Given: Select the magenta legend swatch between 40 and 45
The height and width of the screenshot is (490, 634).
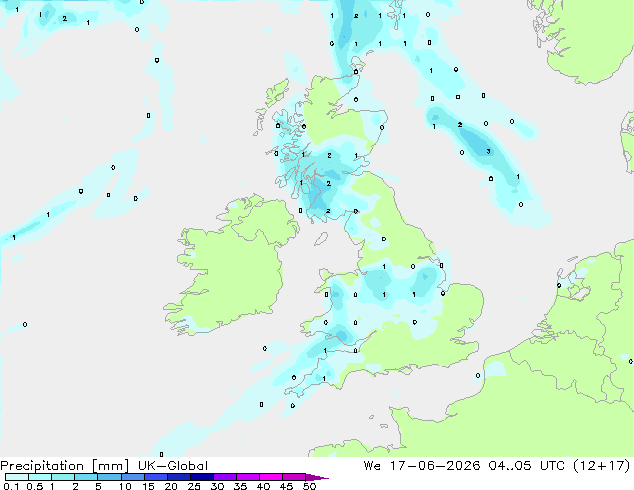Looking at the screenshot, I should (x=271, y=477).
